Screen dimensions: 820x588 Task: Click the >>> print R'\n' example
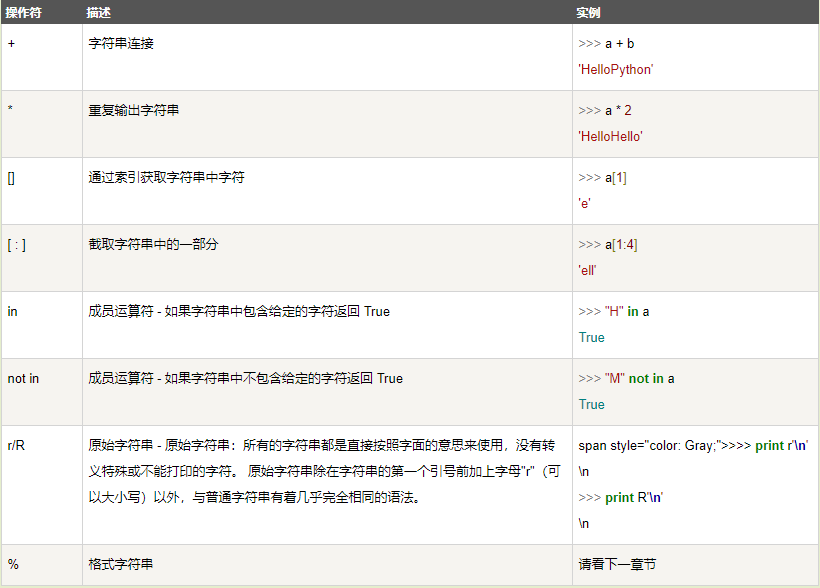pyautogui.click(x=621, y=497)
